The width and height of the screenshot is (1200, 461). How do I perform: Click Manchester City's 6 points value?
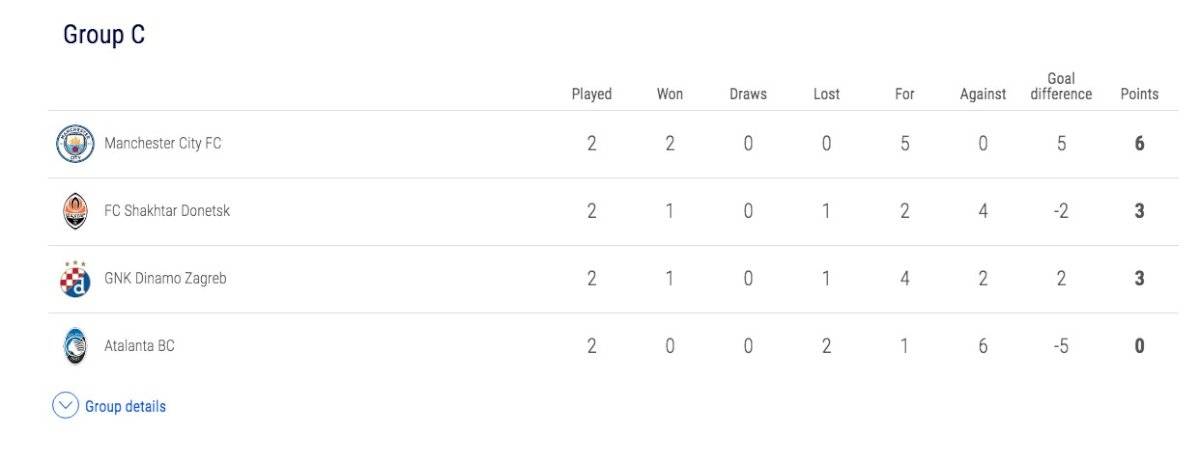tap(1139, 144)
